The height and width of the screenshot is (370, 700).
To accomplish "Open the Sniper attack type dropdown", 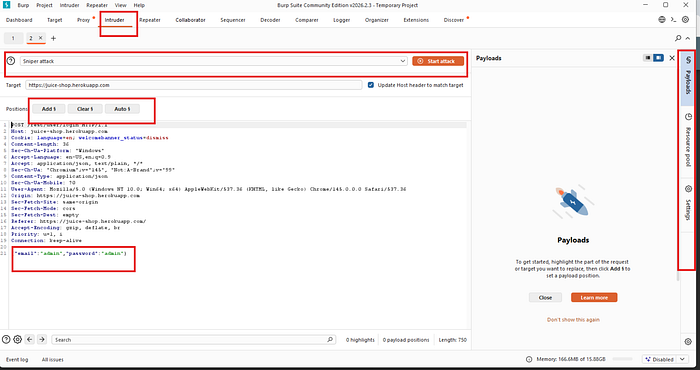I will (213, 61).
